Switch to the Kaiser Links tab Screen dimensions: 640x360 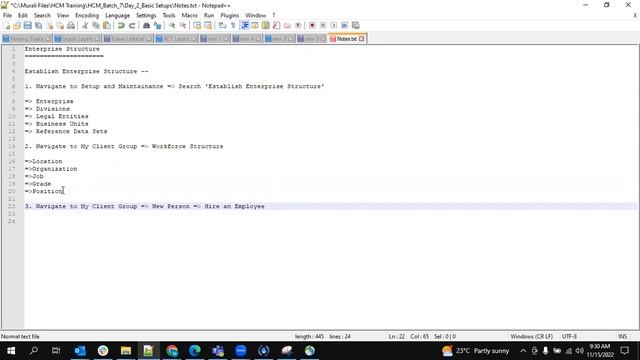127,39
